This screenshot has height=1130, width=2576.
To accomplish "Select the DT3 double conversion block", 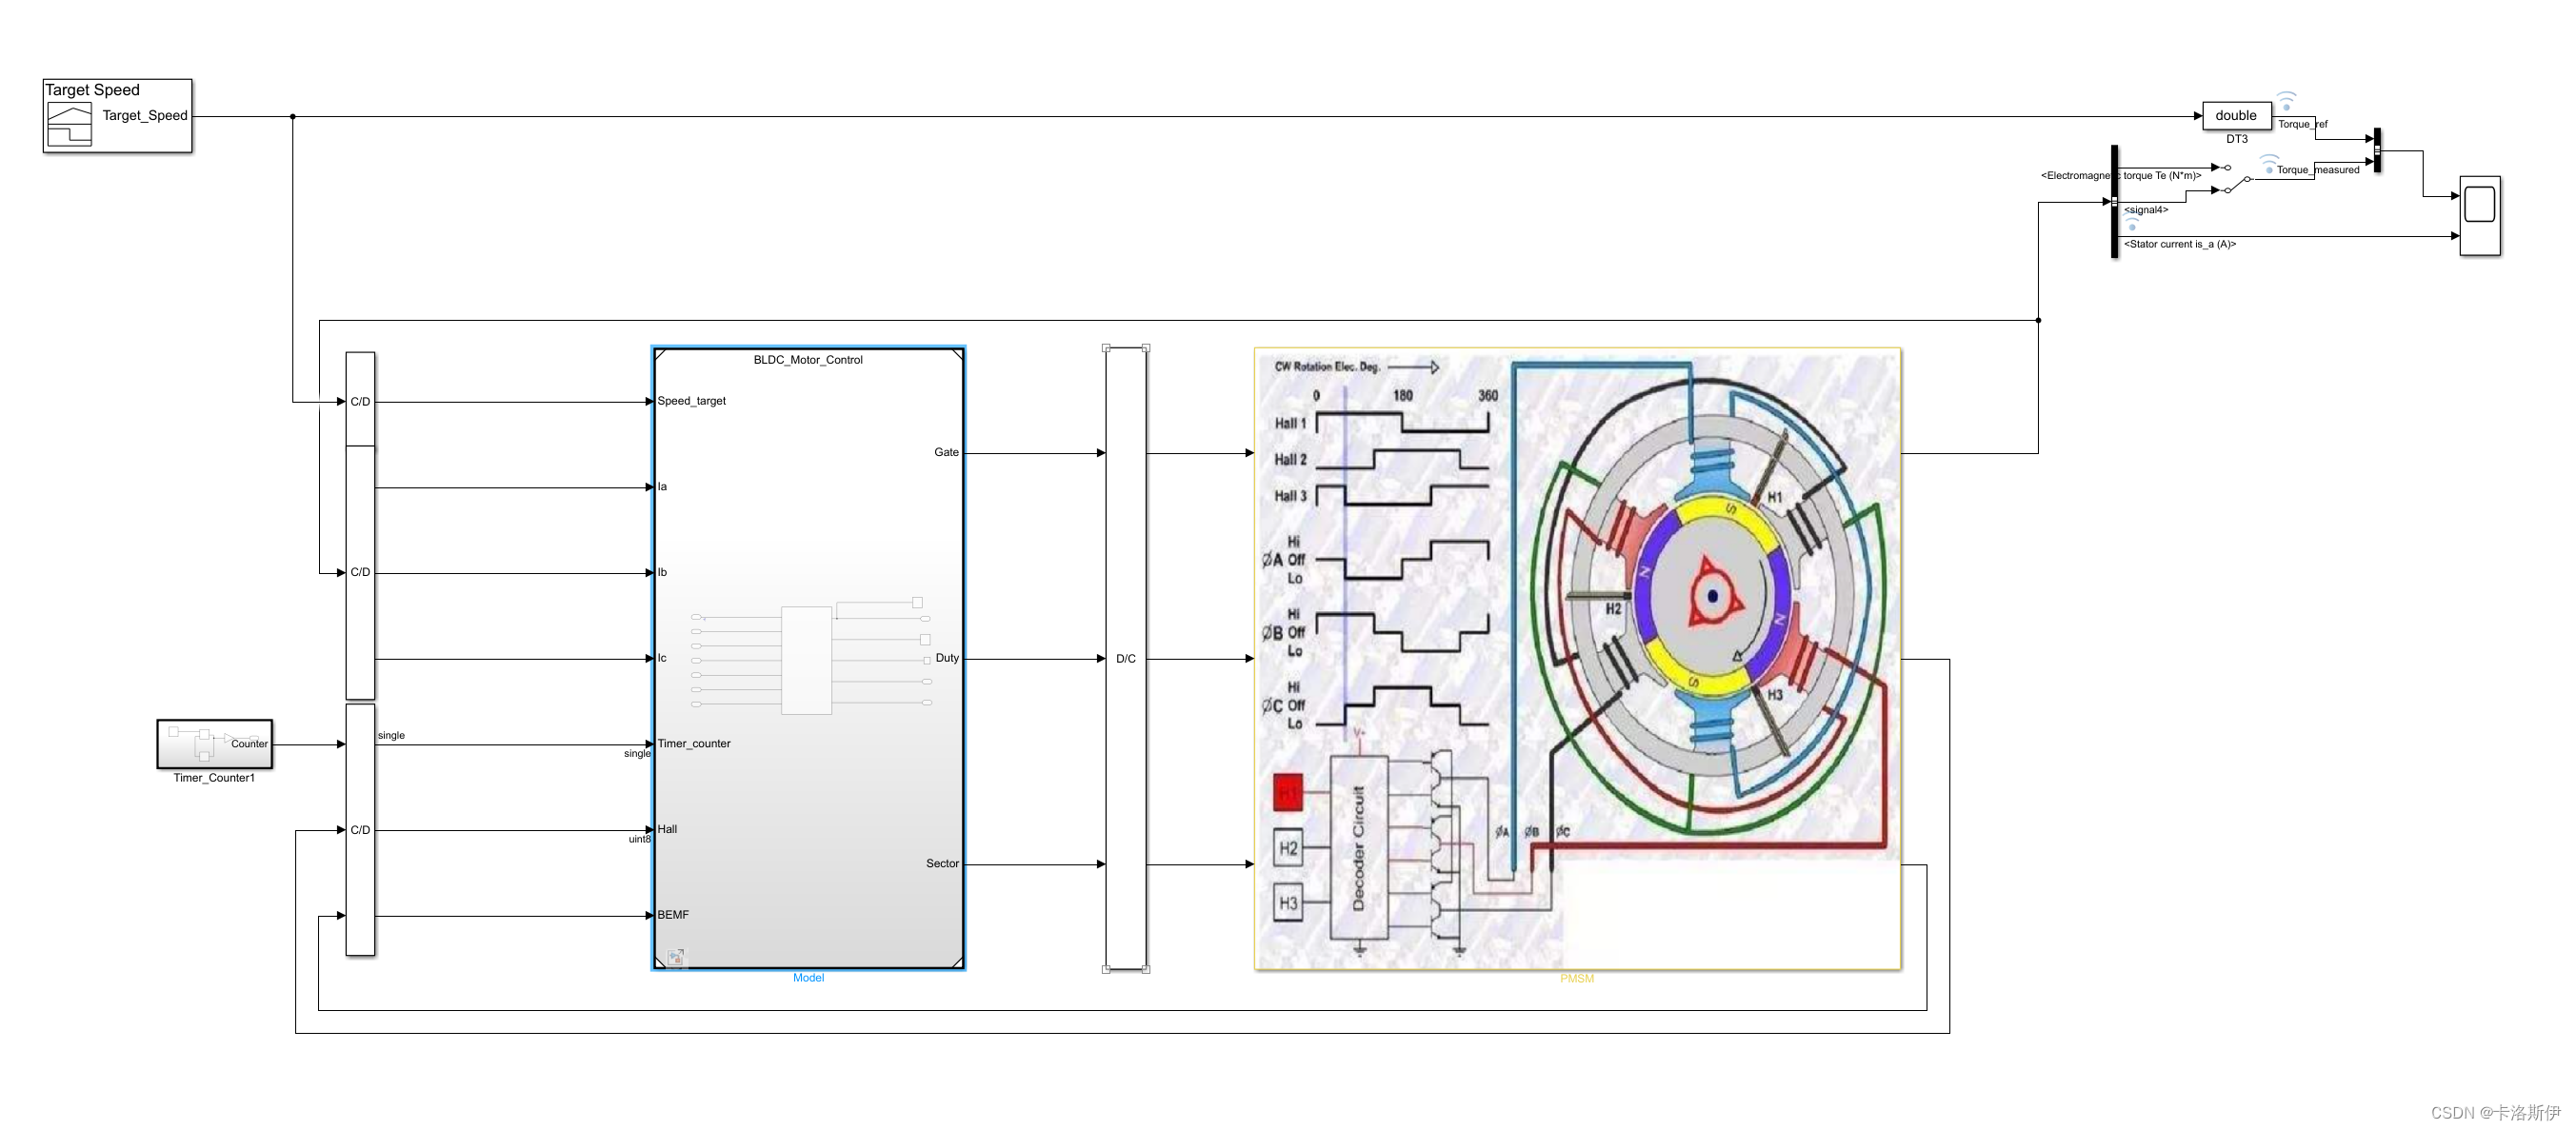I will coord(2235,116).
